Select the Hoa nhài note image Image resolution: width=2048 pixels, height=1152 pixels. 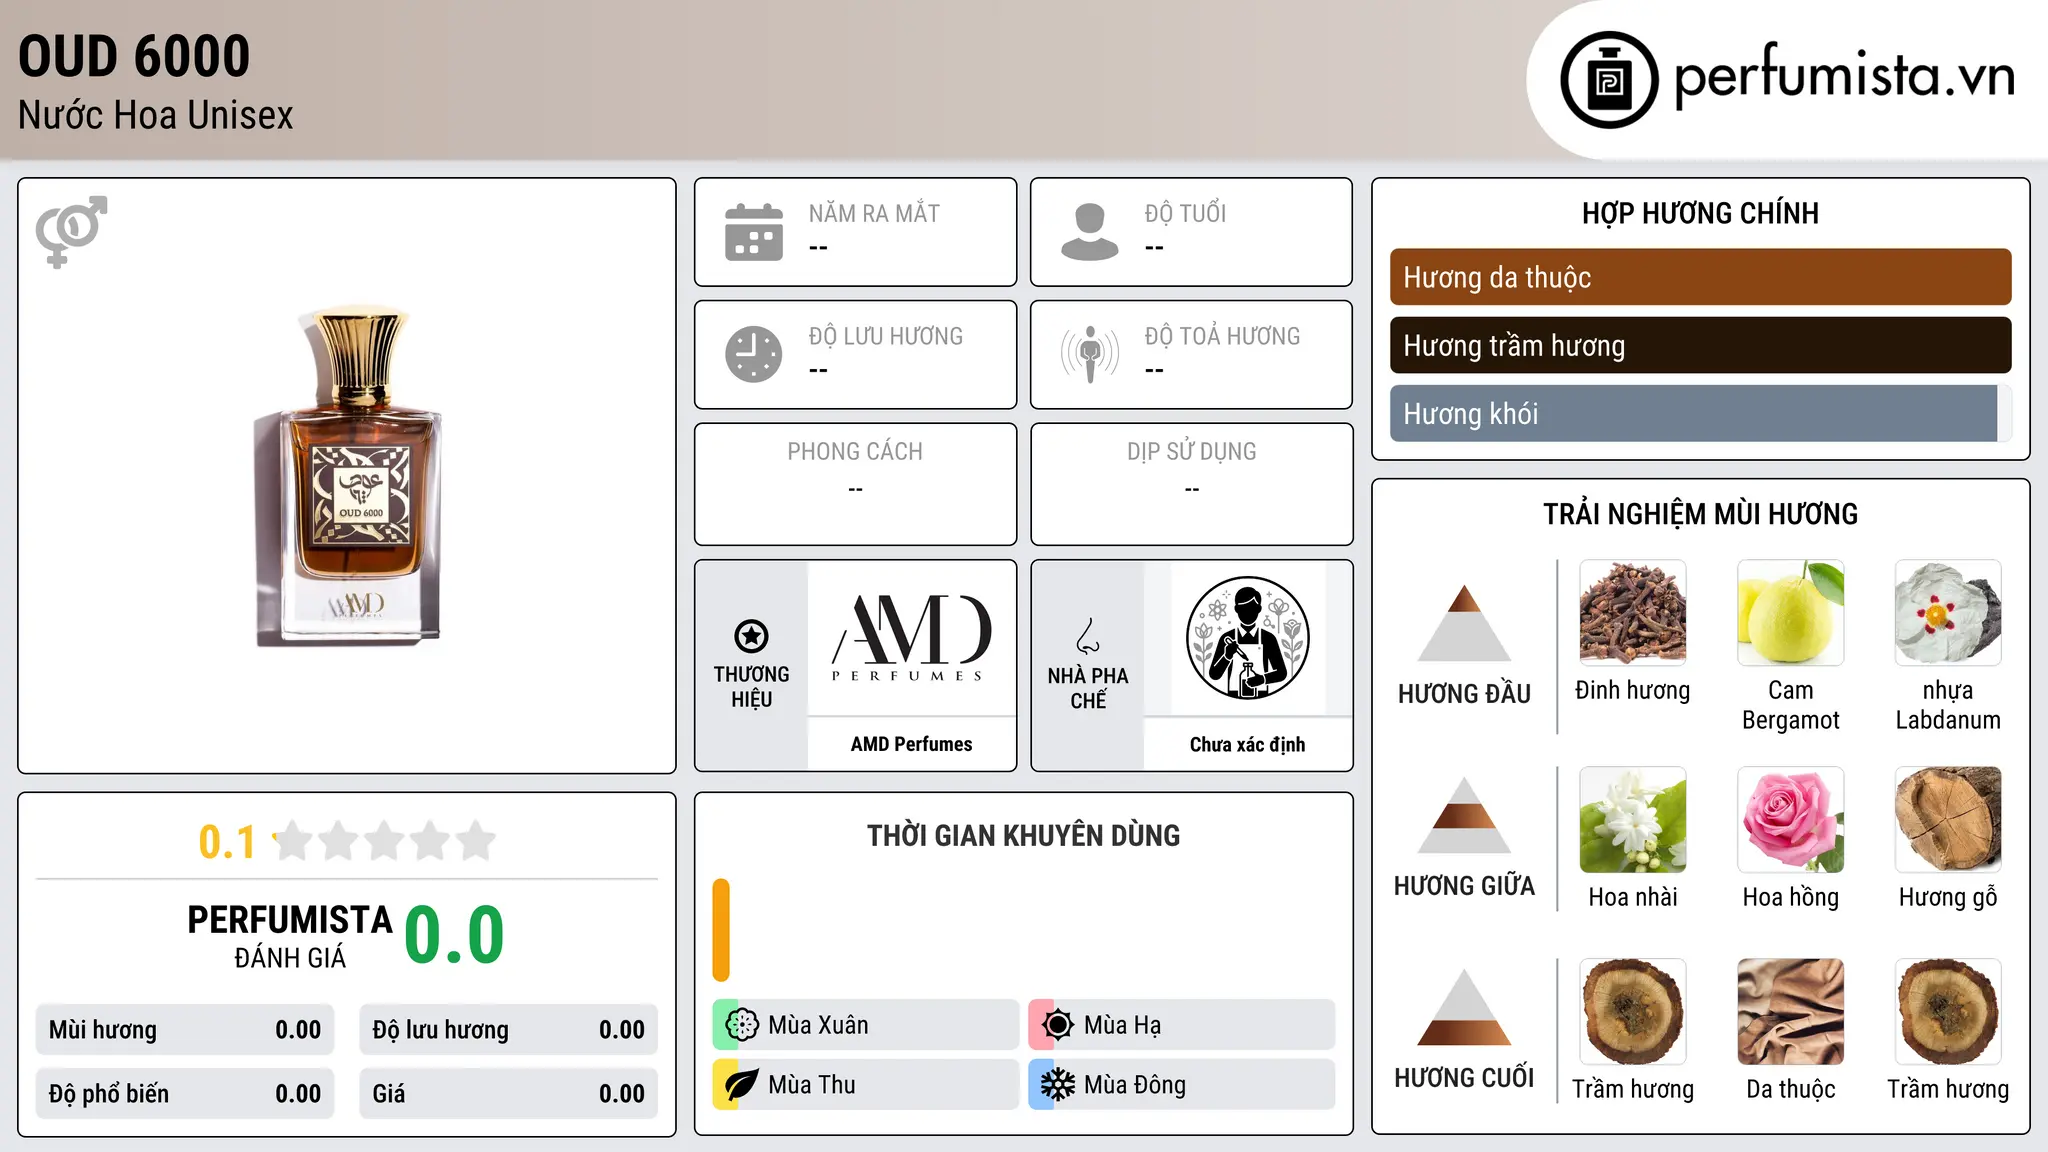pos(1632,820)
